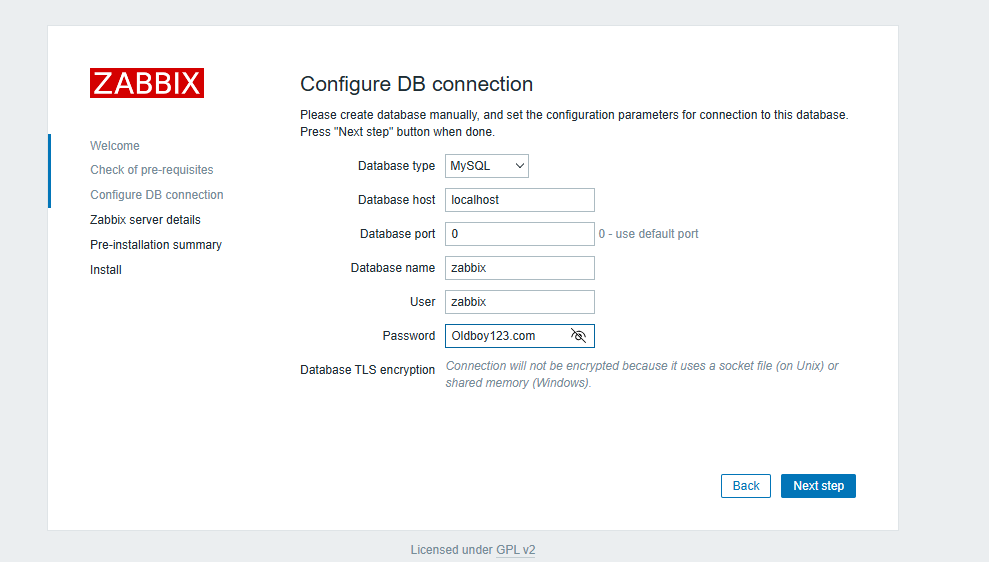Click the Password label

click(409, 336)
